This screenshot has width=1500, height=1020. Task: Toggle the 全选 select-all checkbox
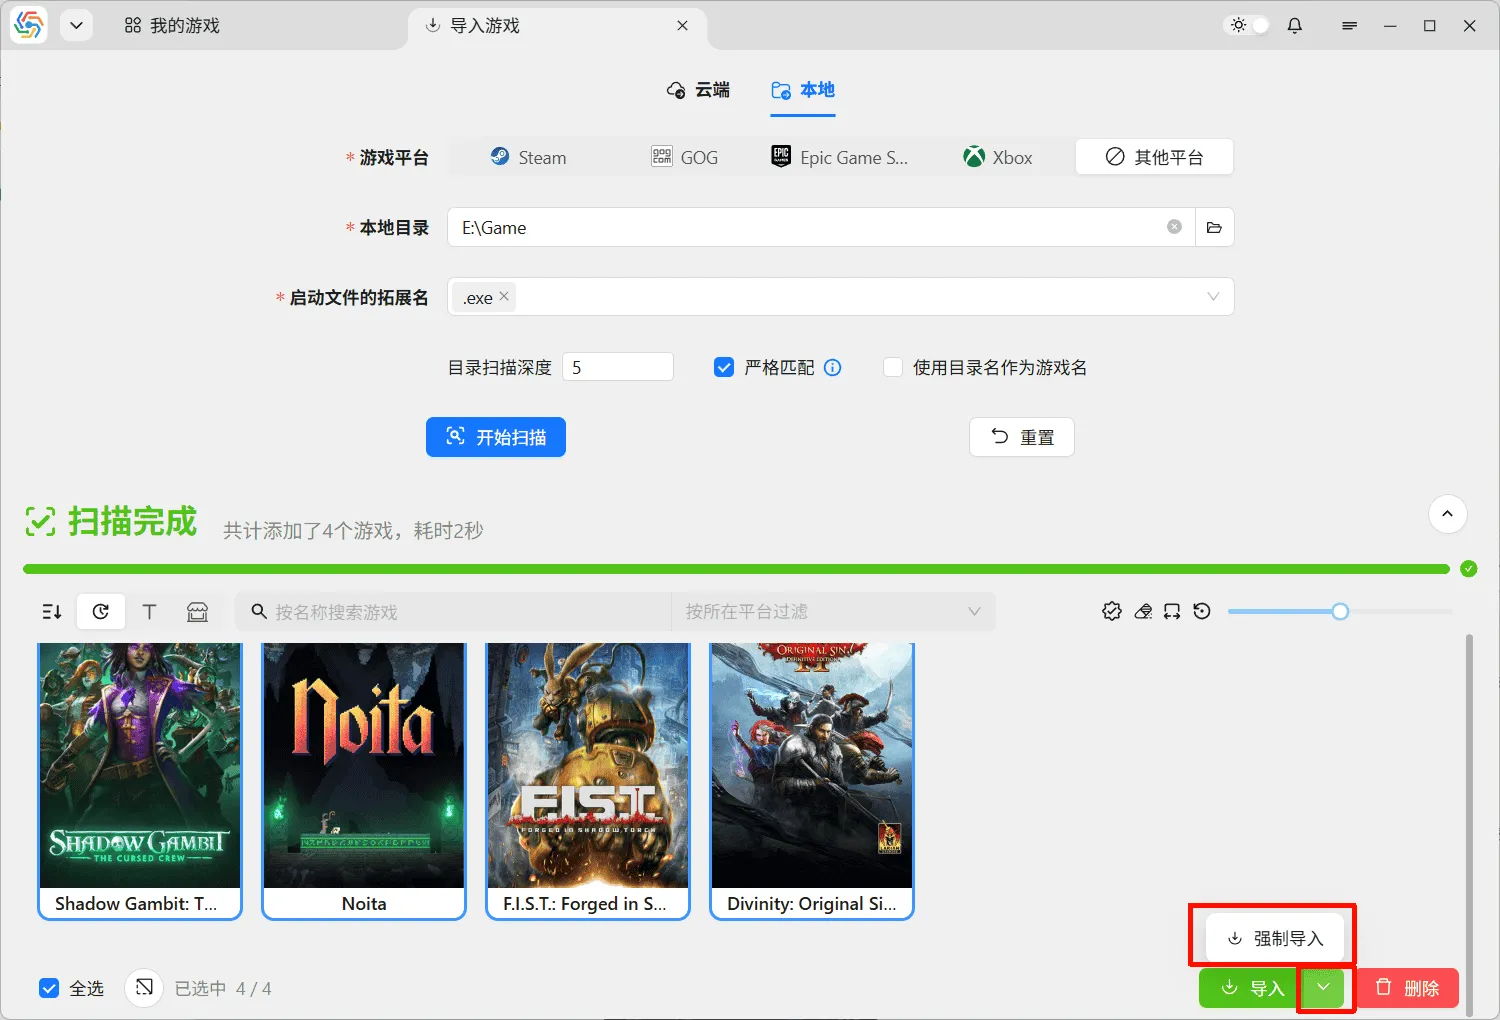49,988
